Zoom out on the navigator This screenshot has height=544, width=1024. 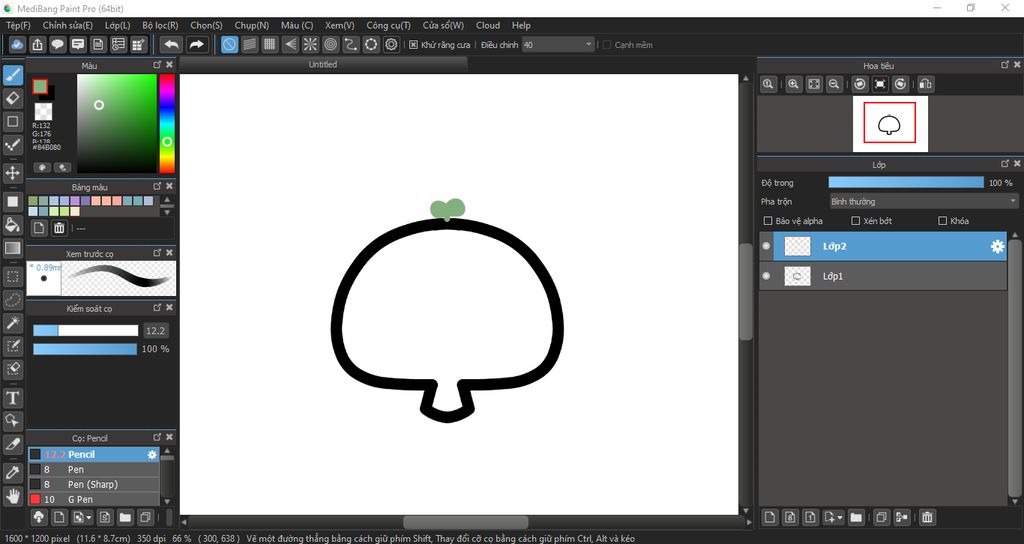pos(834,84)
